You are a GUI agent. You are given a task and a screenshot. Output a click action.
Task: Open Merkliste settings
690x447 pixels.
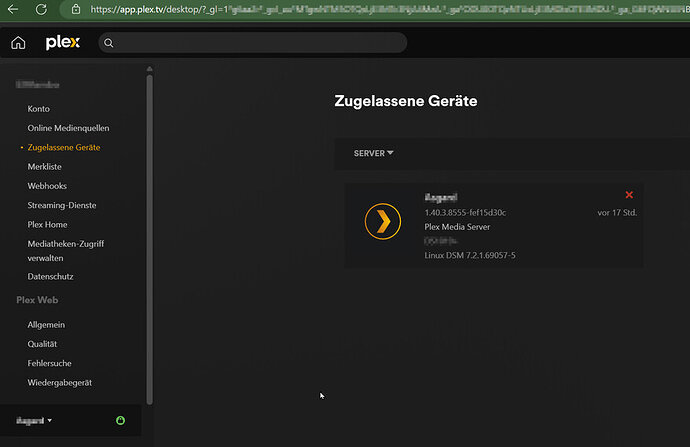(x=44, y=167)
